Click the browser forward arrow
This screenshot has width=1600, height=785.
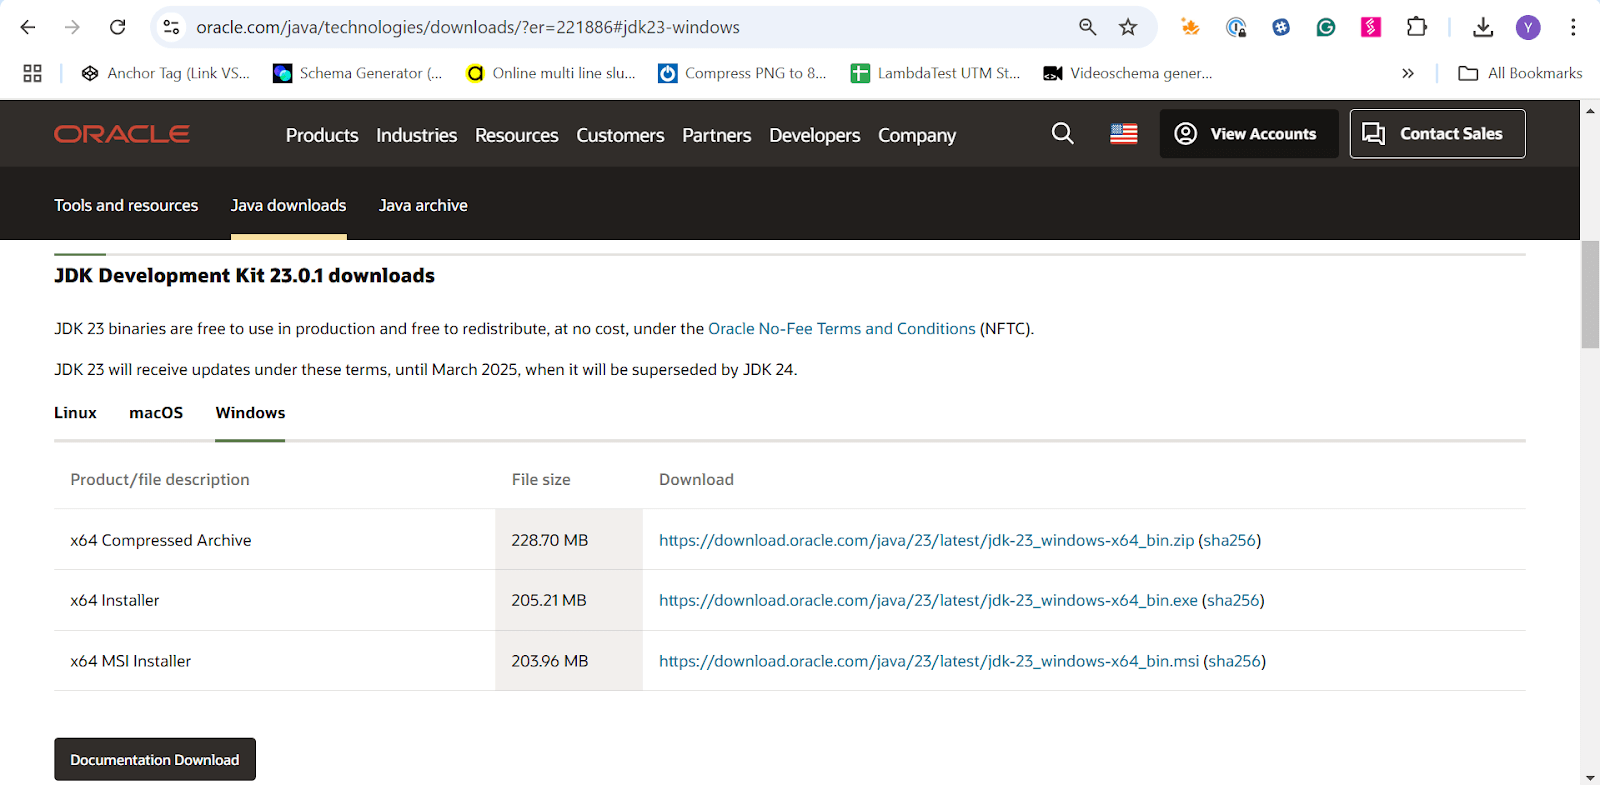pos(72,27)
